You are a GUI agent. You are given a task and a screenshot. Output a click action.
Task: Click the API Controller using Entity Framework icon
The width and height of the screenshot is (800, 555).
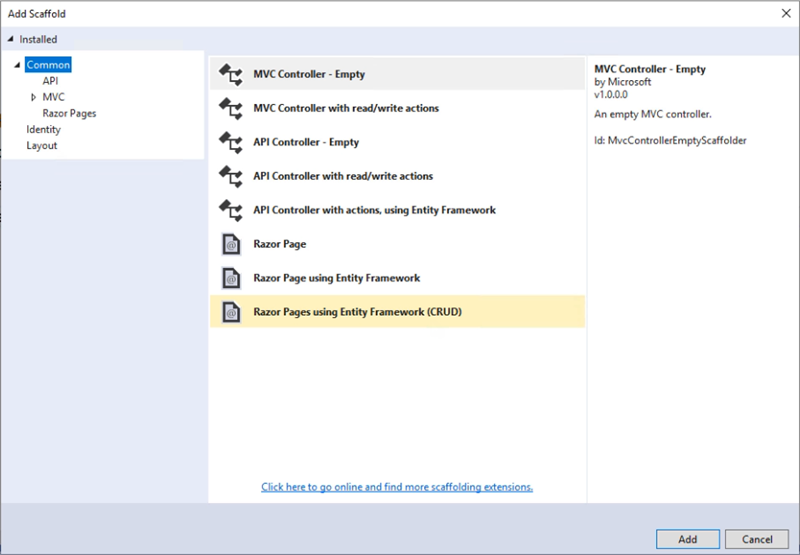tap(231, 210)
